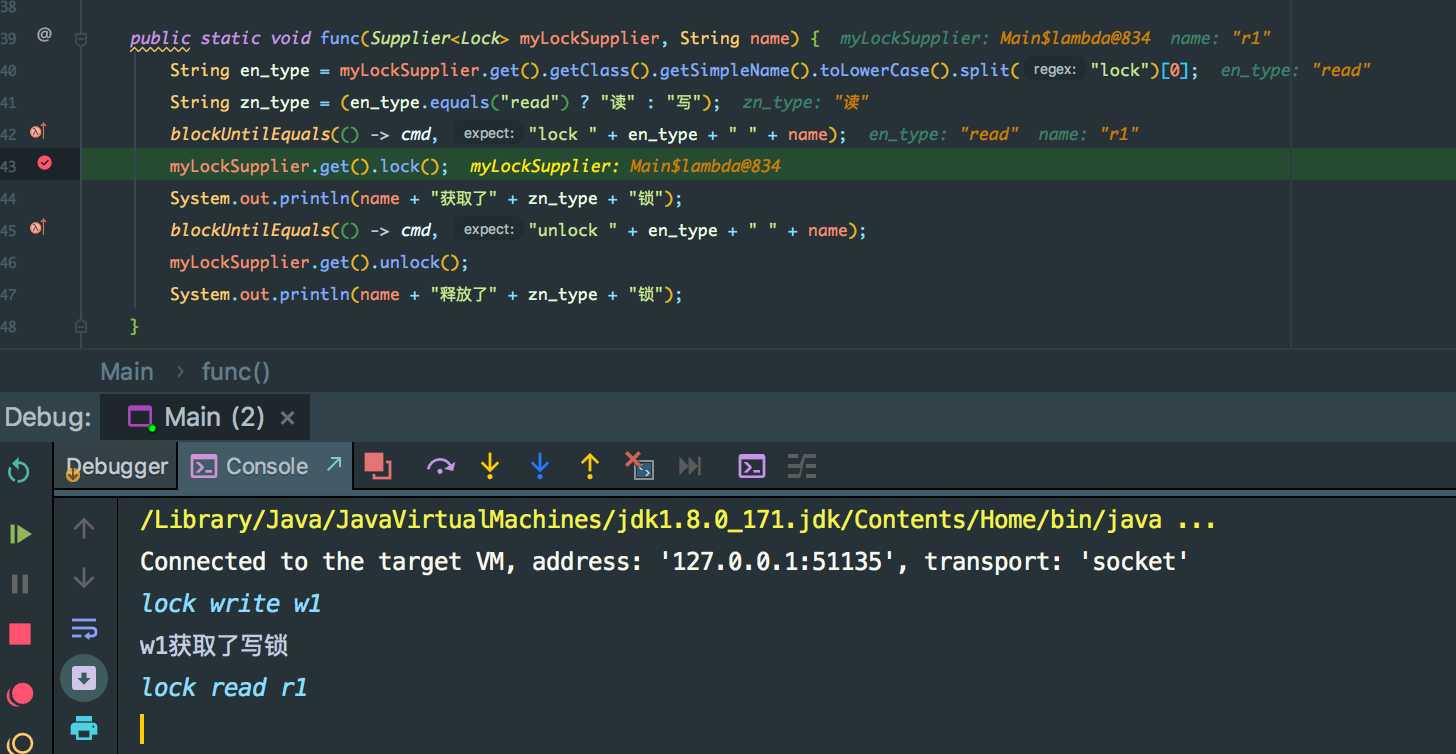Screen dimensions: 1456x754
Task: Print the console output
Action: click(x=84, y=728)
